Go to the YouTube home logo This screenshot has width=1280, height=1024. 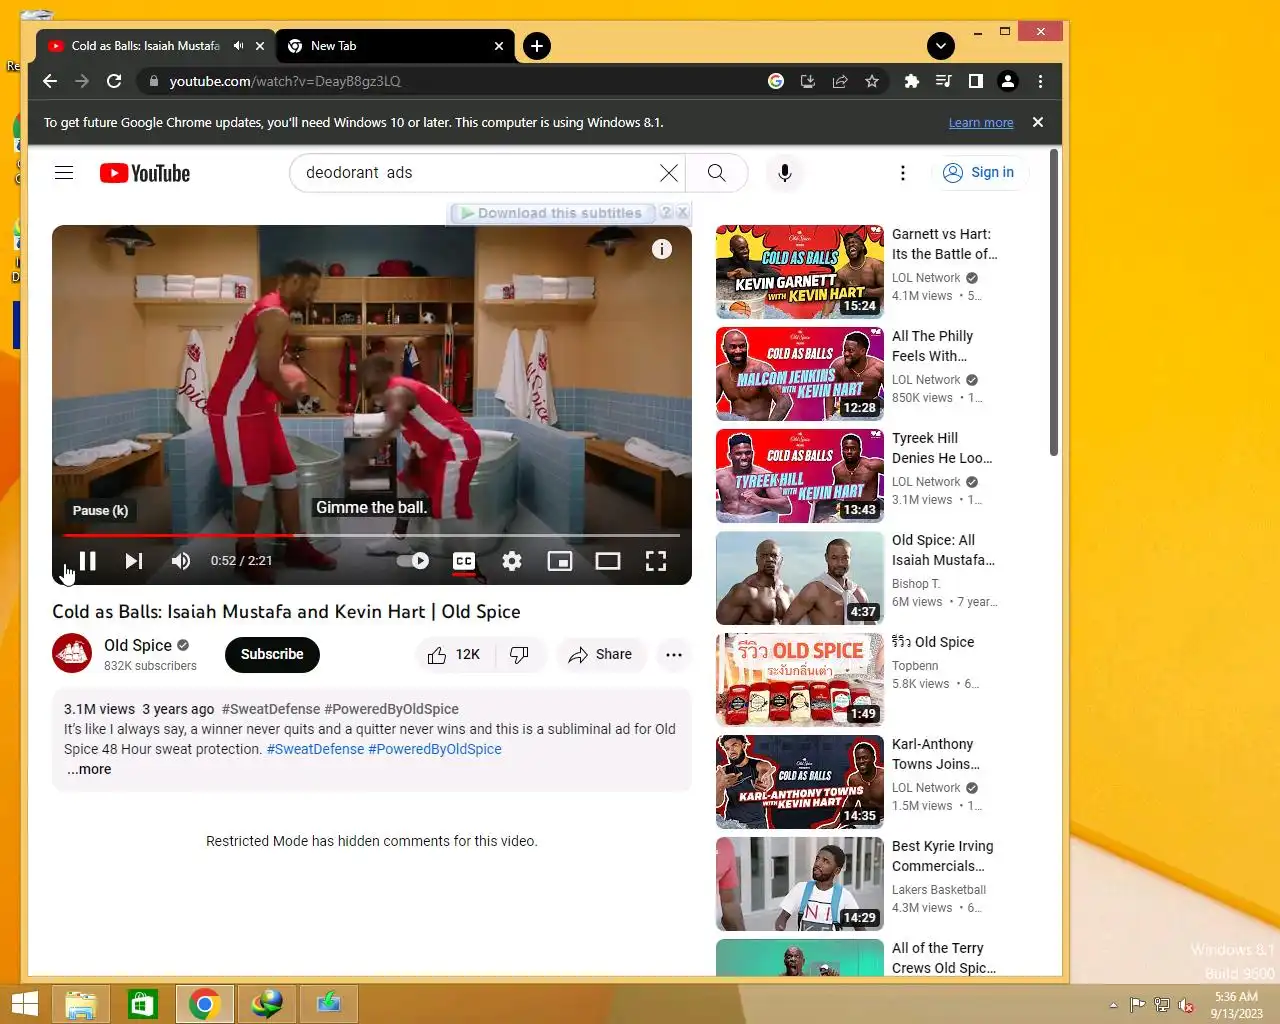pos(145,173)
